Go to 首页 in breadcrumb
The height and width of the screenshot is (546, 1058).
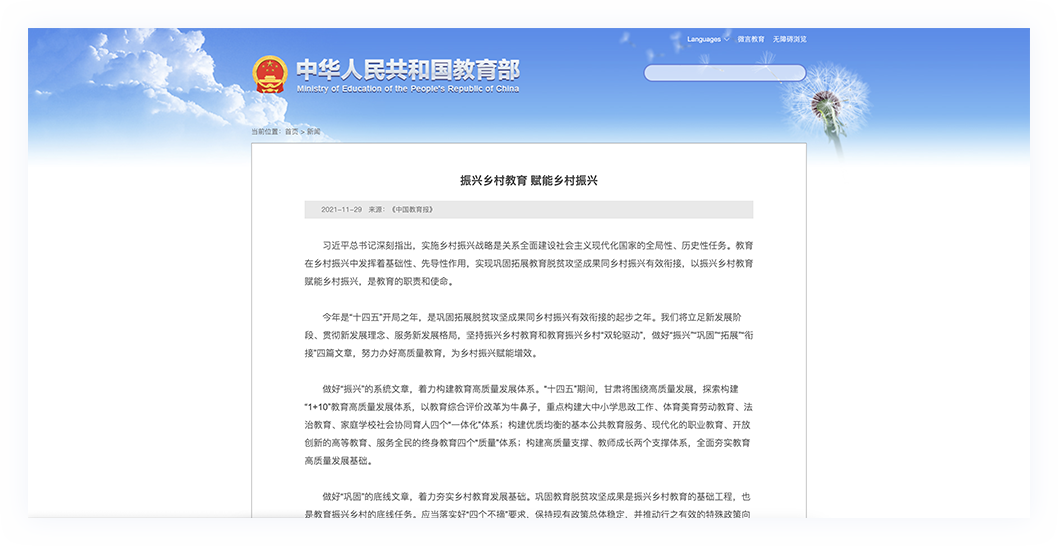(291, 132)
